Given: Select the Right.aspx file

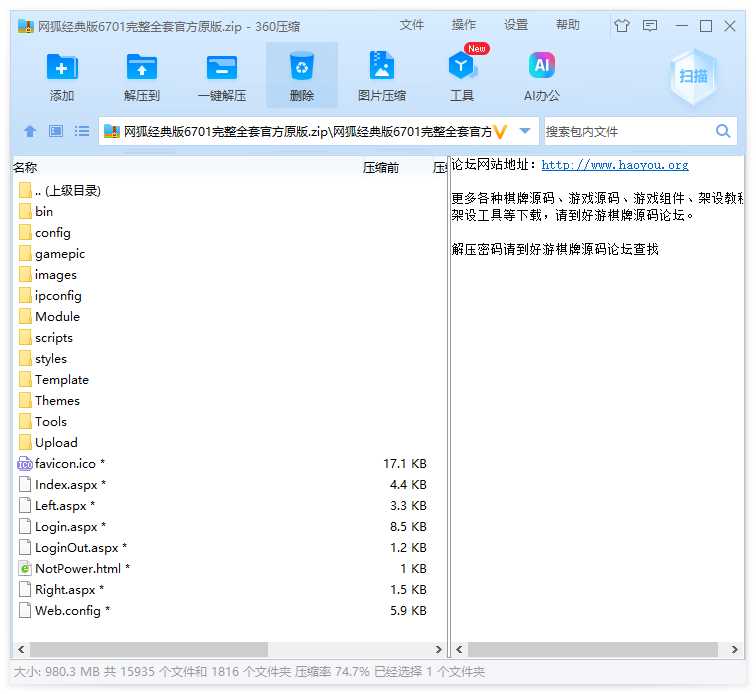Looking at the screenshot, I should tap(61, 589).
